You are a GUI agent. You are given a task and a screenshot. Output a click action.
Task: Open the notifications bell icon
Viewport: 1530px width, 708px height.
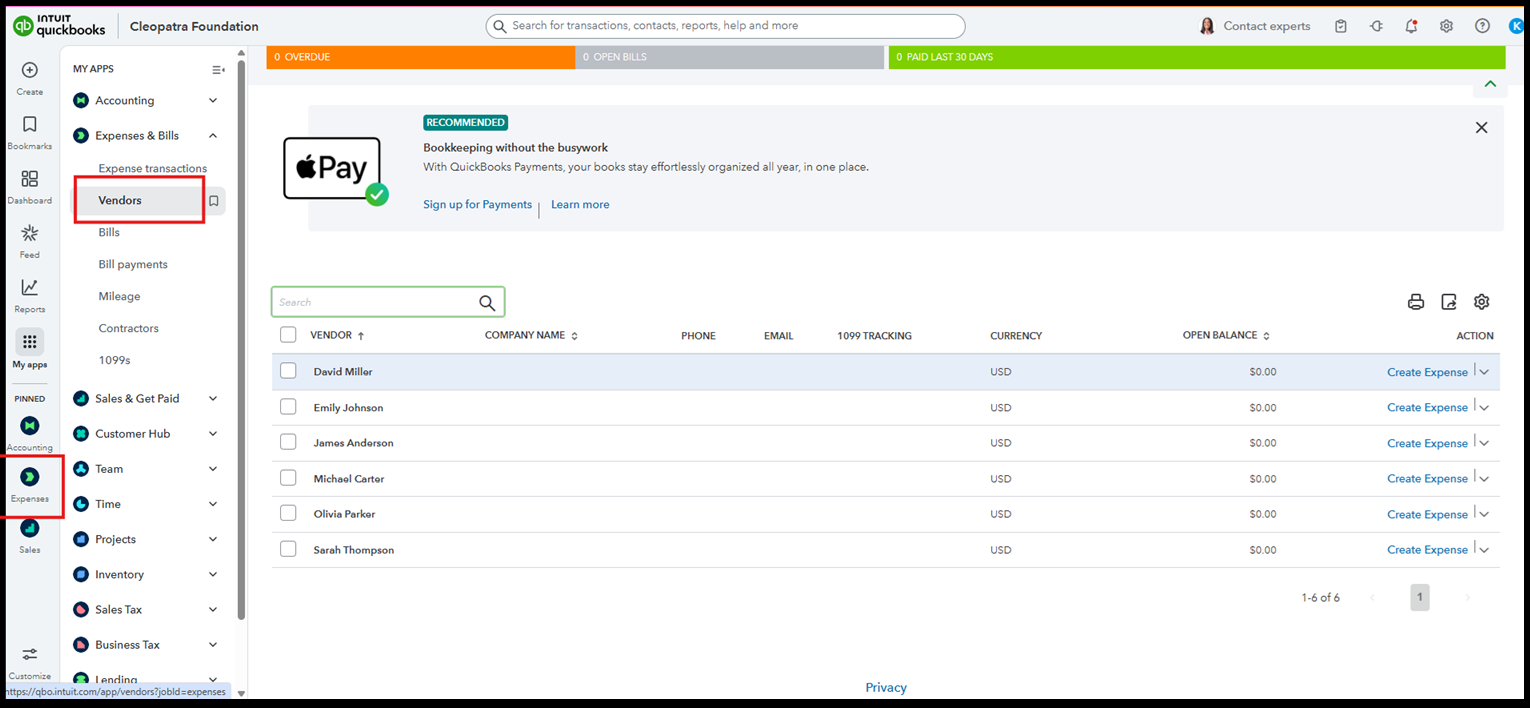1411,26
